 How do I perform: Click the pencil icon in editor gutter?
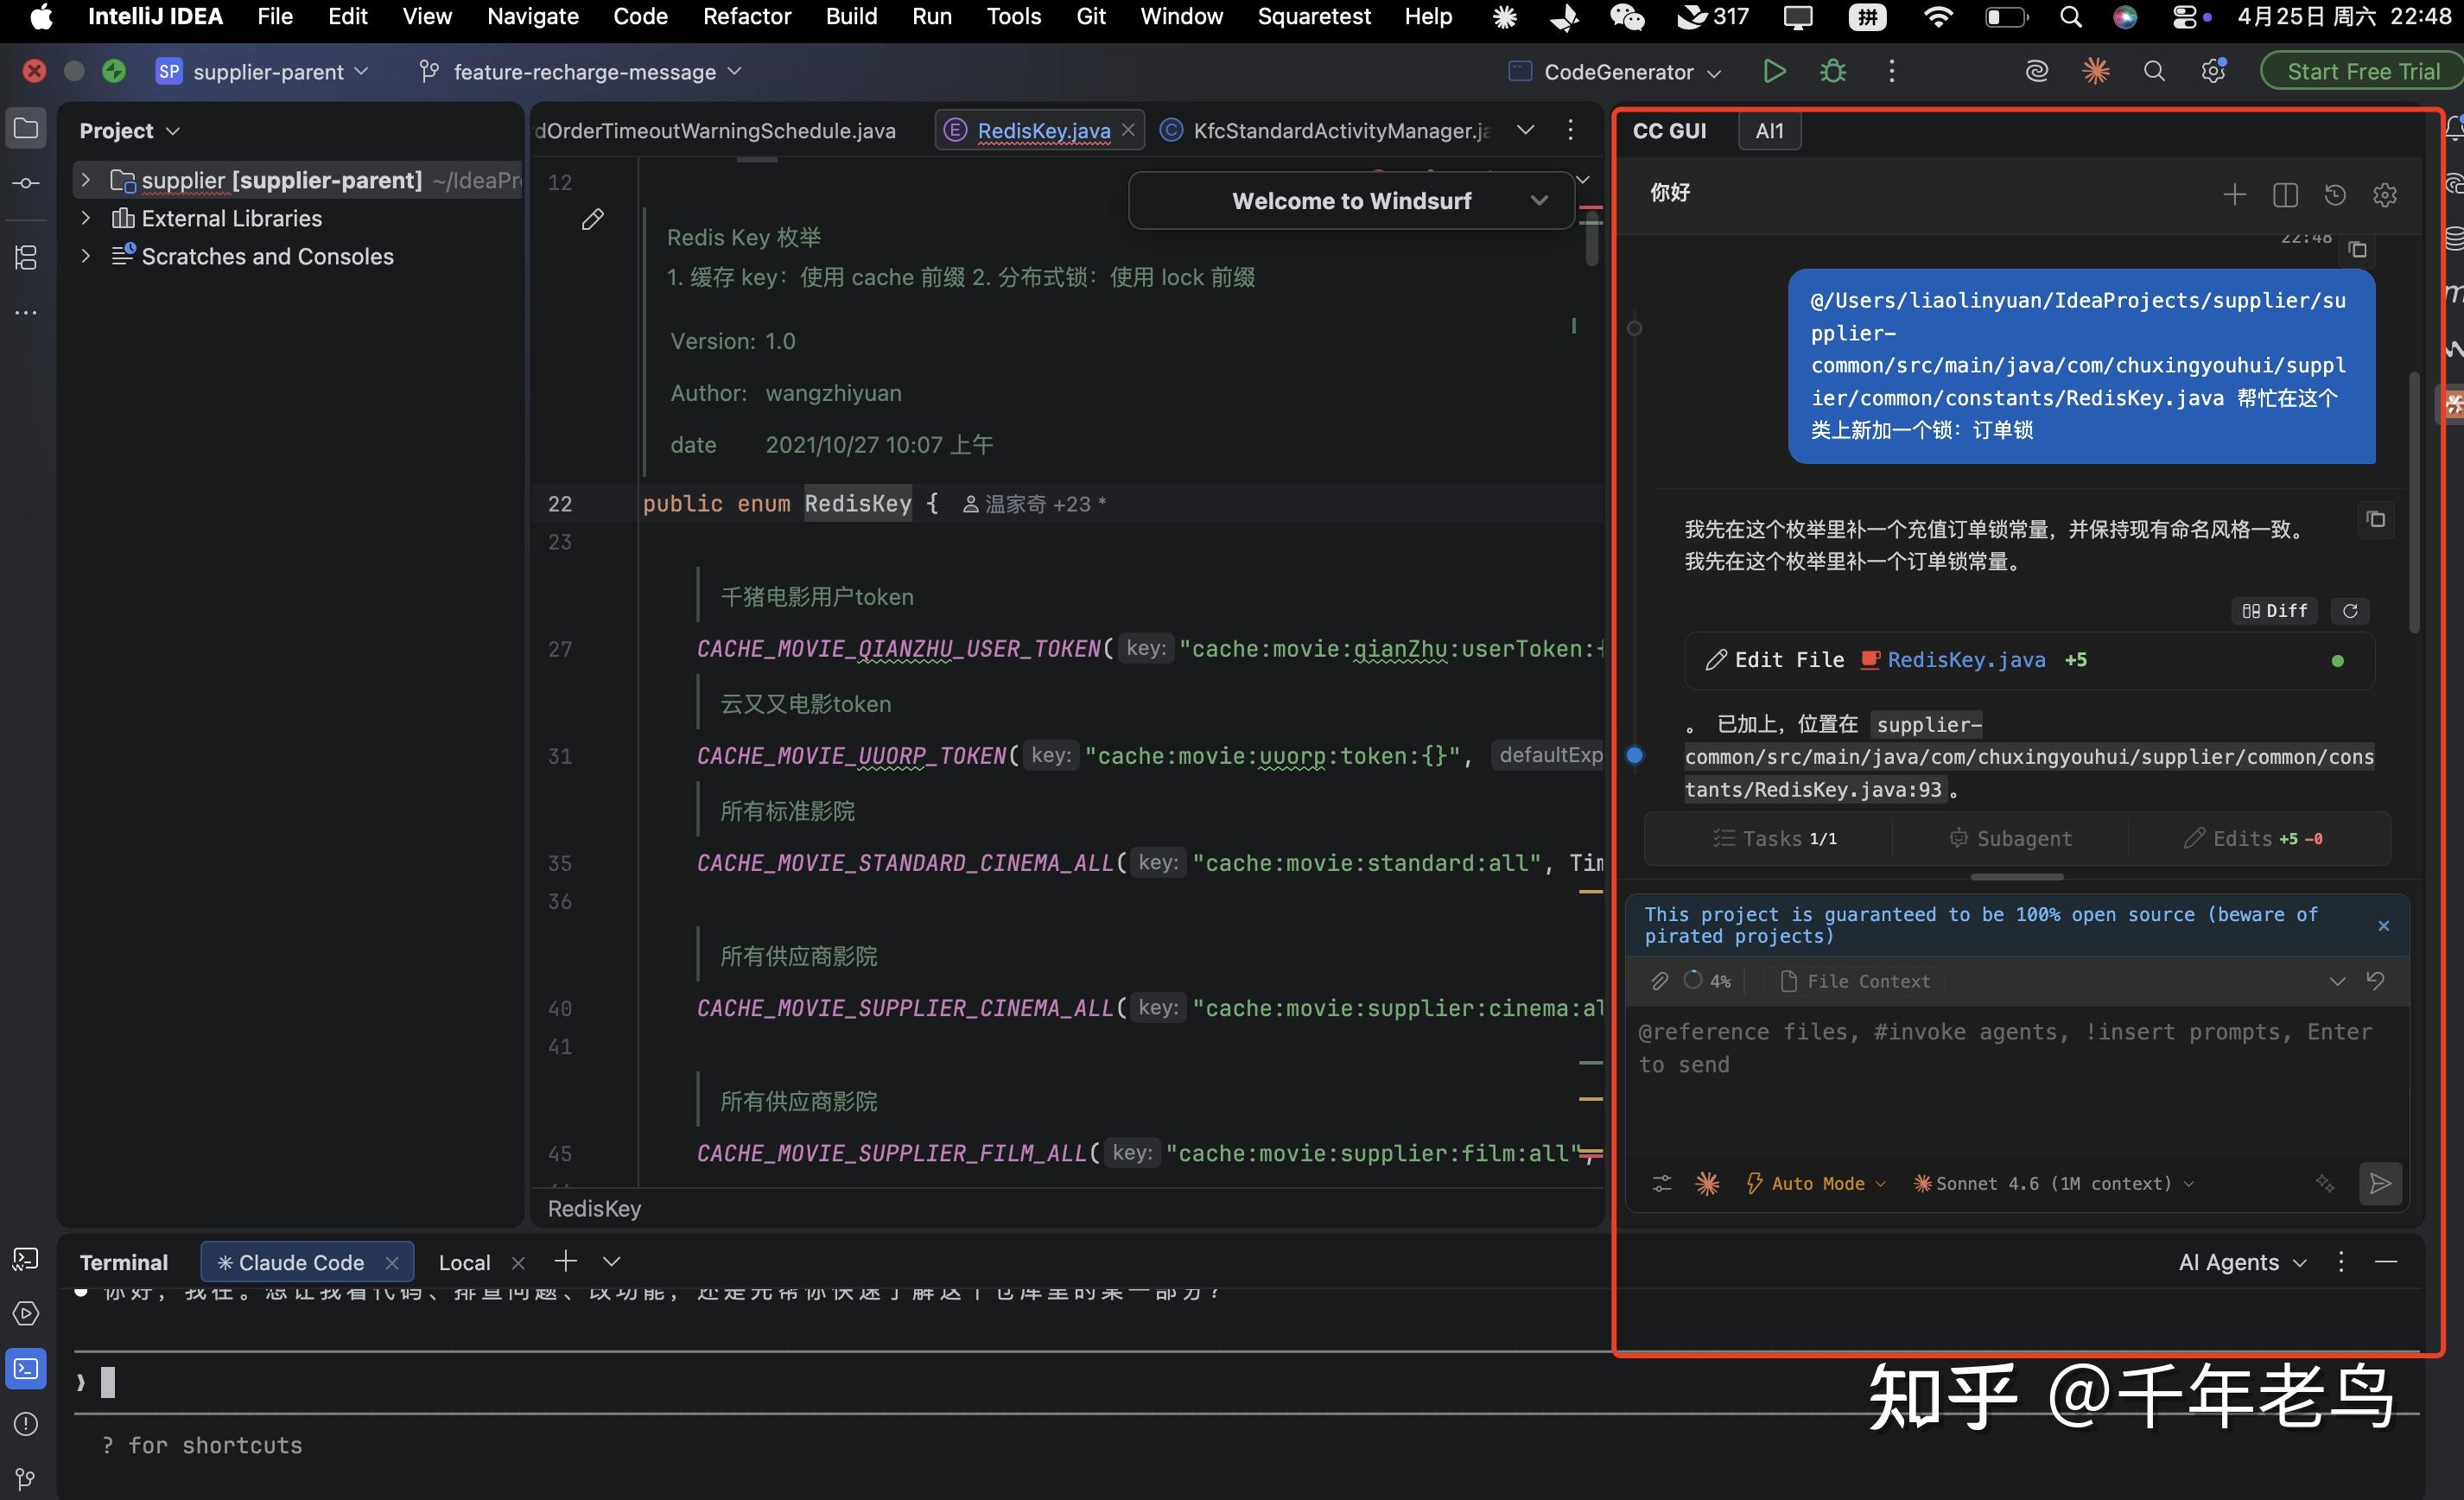coord(592,219)
